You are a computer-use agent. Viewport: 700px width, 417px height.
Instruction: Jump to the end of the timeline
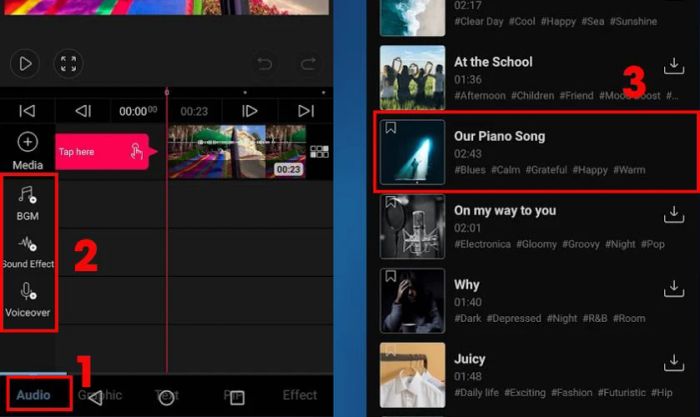[x=306, y=111]
